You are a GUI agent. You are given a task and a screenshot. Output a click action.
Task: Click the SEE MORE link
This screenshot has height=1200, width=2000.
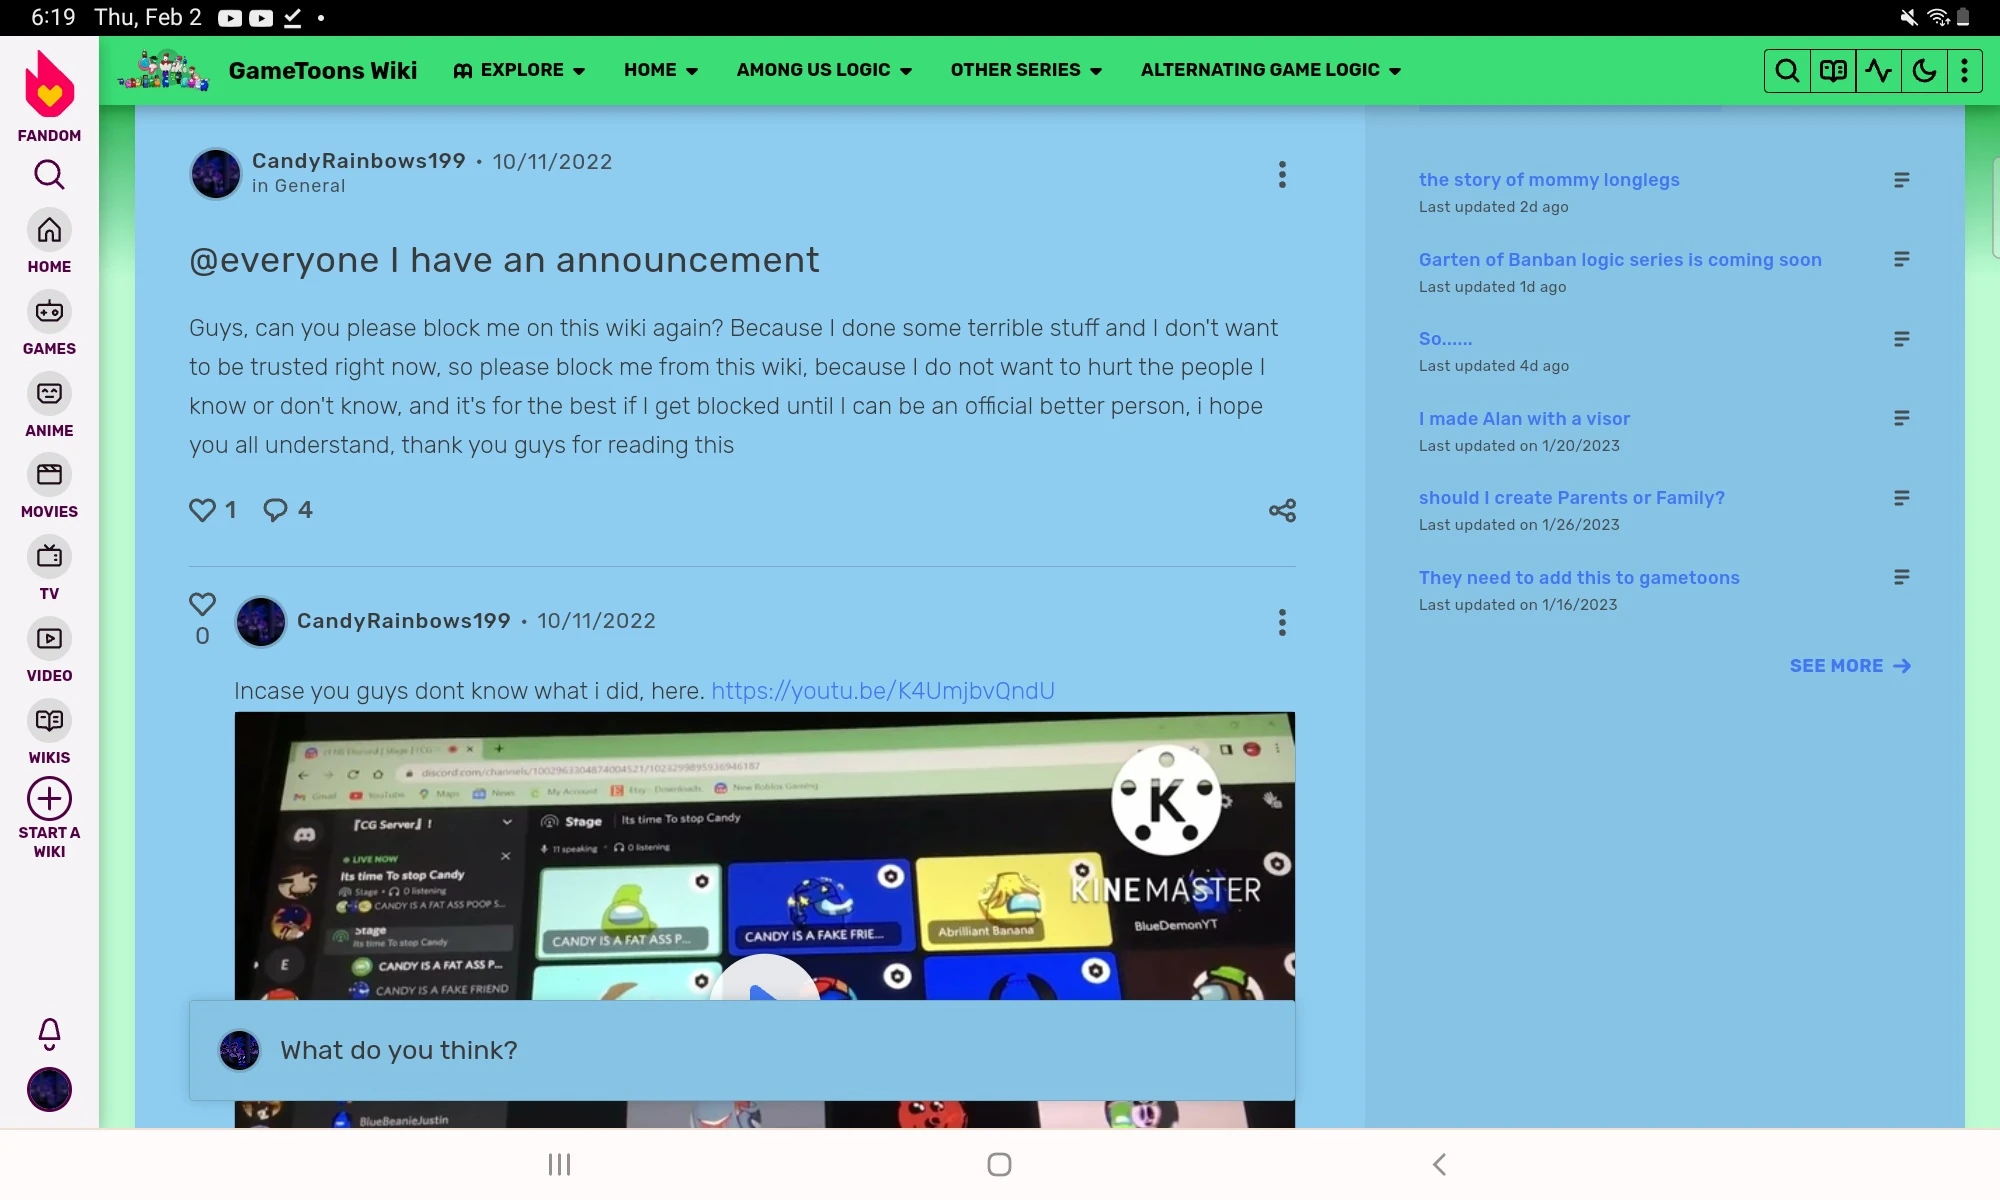(x=1837, y=665)
